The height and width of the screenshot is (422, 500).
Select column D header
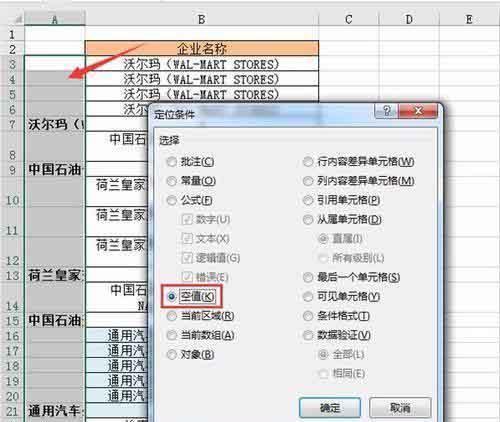pyautogui.click(x=409, y=19)
